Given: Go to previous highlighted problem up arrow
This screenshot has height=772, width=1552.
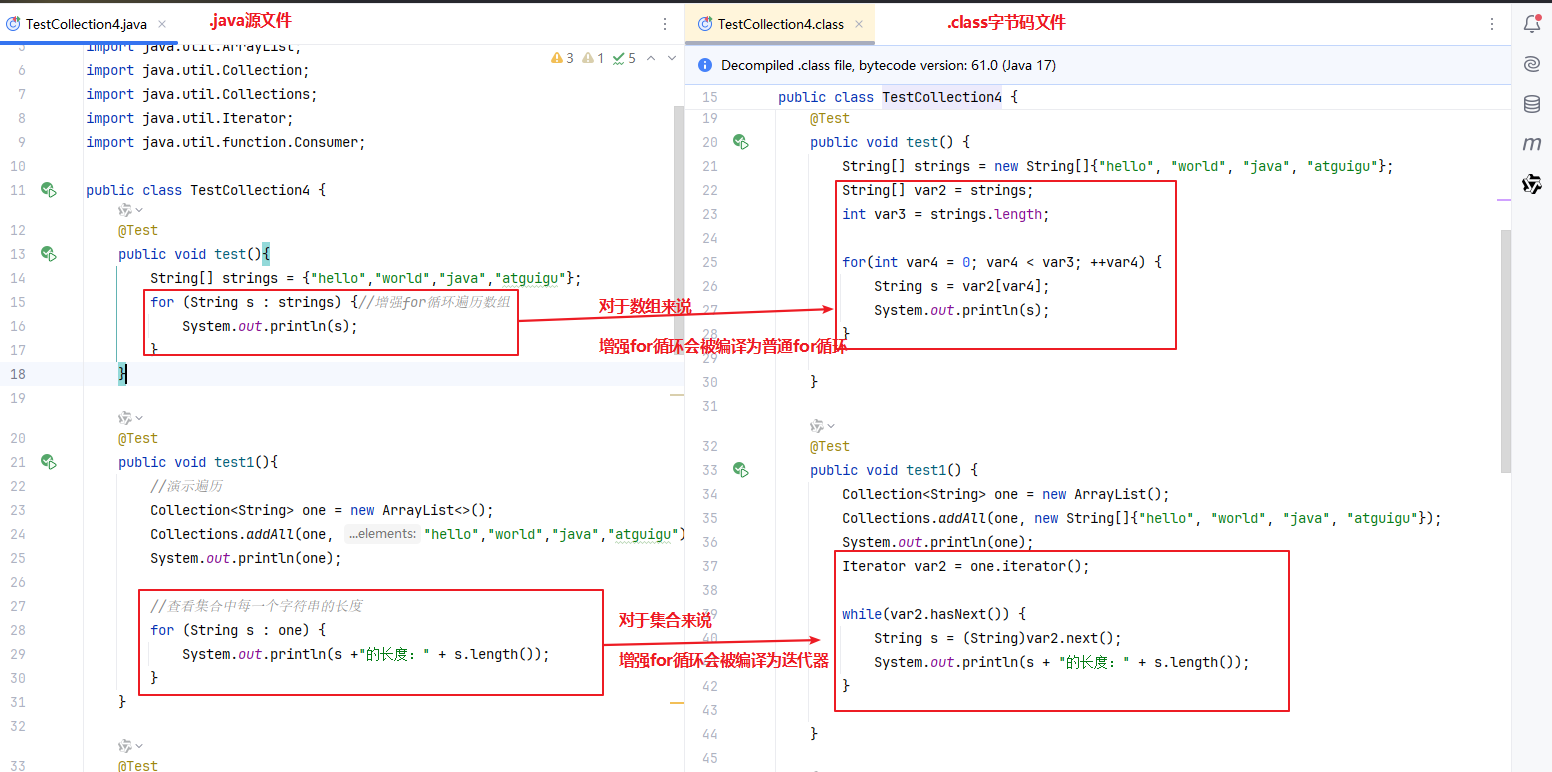Looking at the screenshot, I should click(x=651, y=58).
